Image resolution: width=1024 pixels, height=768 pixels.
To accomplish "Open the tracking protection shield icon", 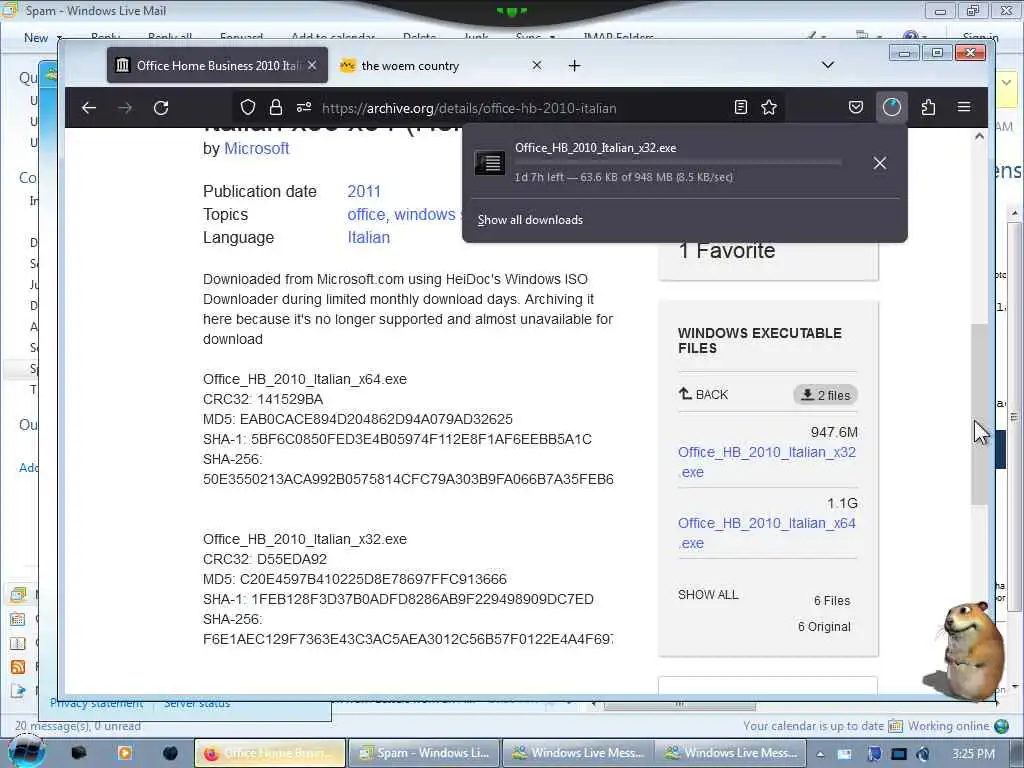I will (248, 108).
